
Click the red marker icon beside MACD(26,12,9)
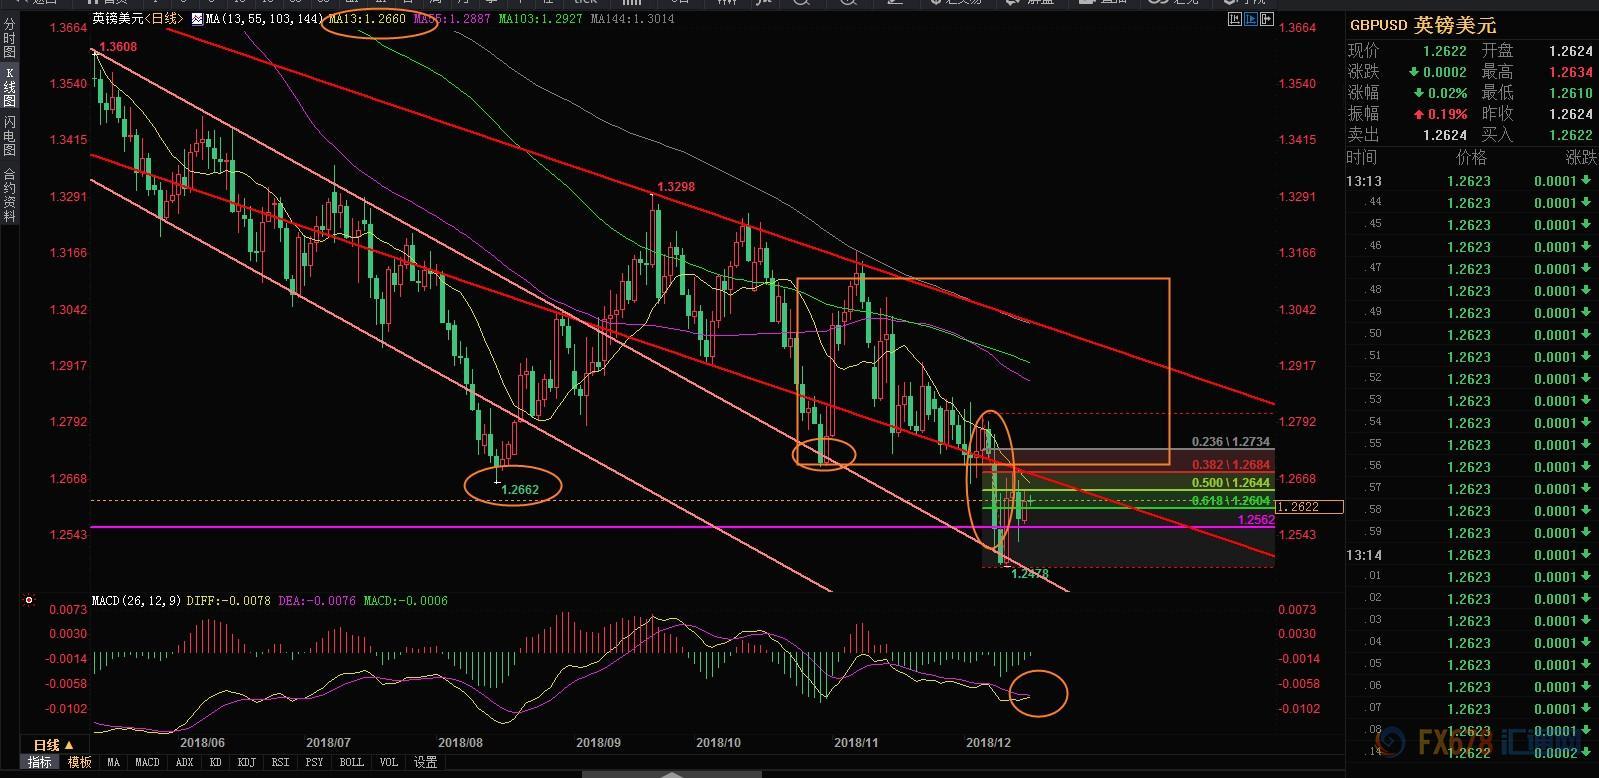click(x=29, y=601)
